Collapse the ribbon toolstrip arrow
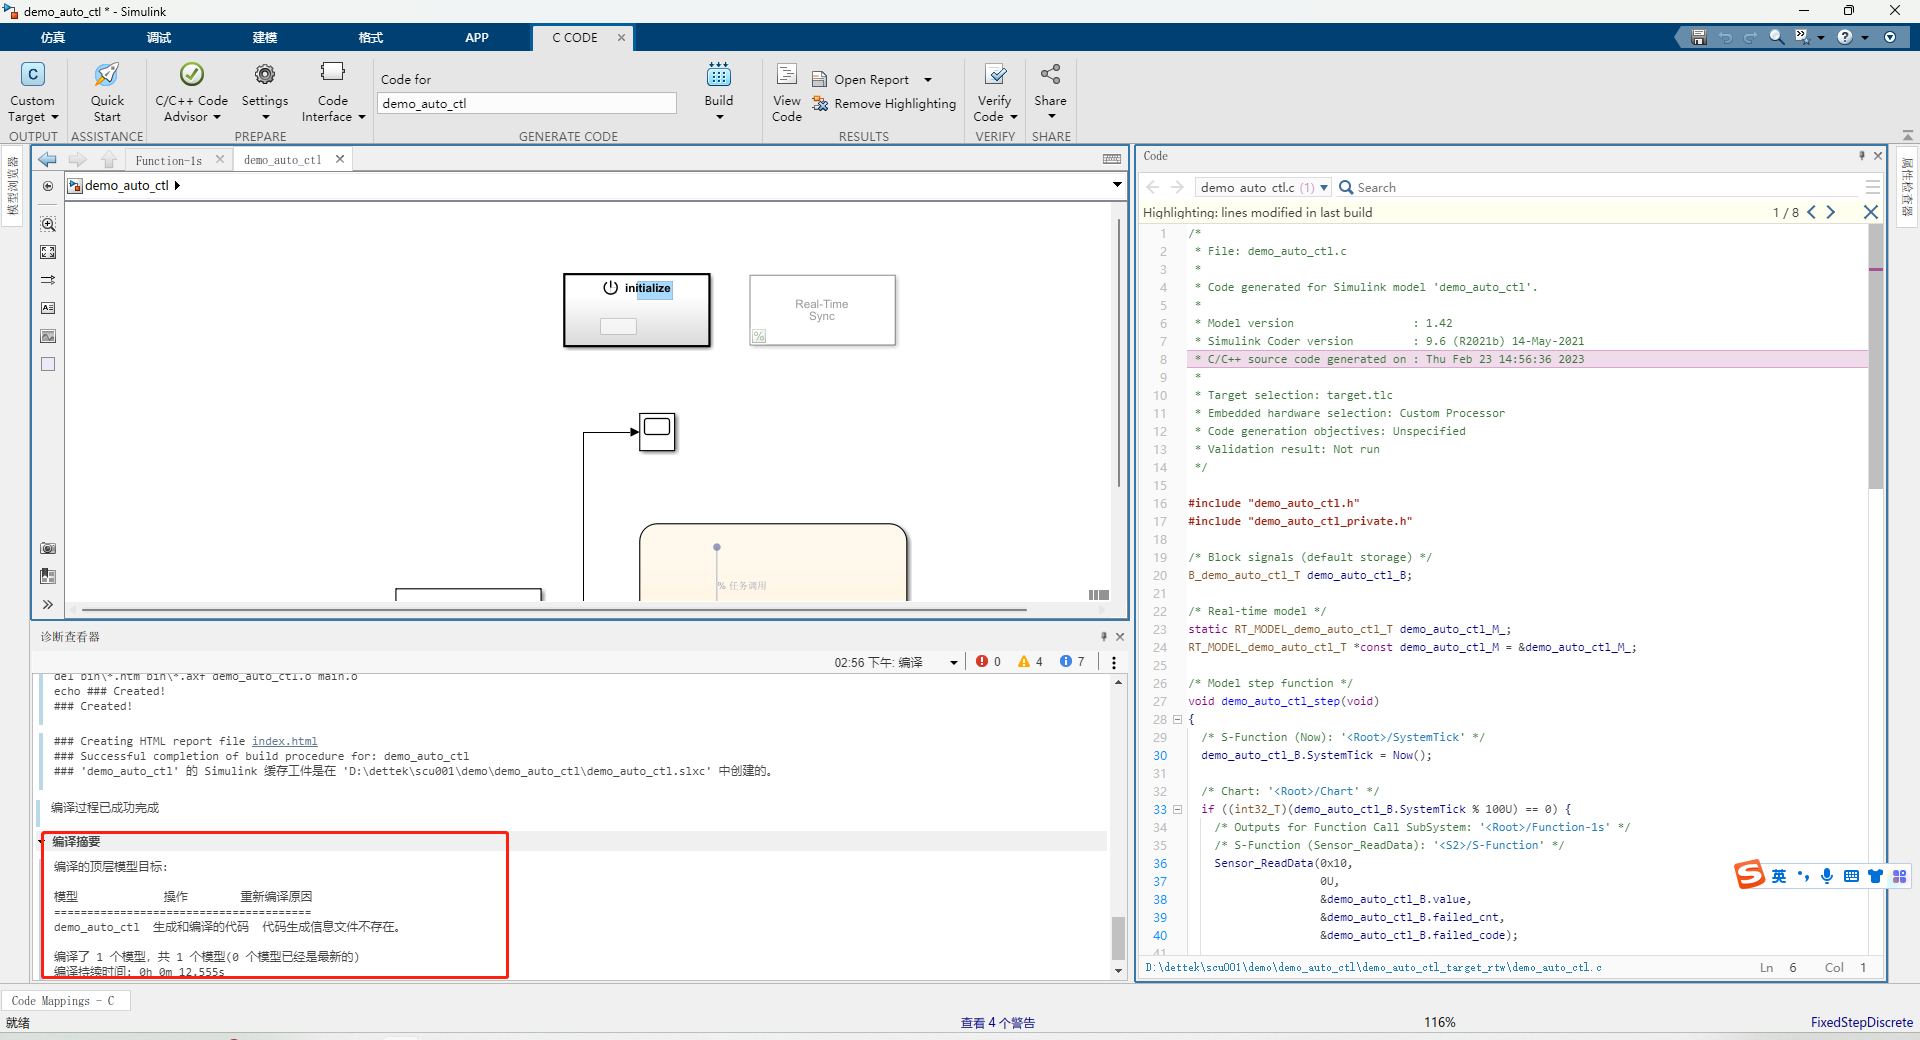 point(1908,135)
